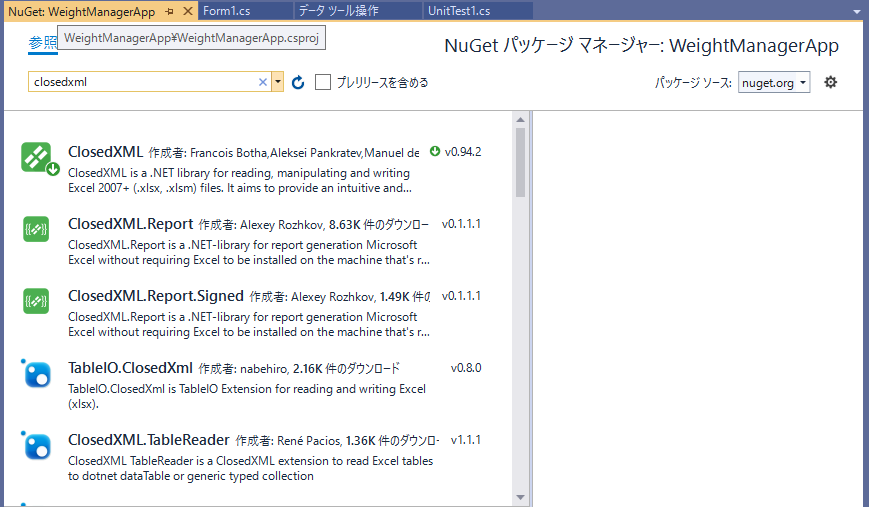Click the author text nabehiro
This screenshot has height=507, width=869.
pos(264,369)
